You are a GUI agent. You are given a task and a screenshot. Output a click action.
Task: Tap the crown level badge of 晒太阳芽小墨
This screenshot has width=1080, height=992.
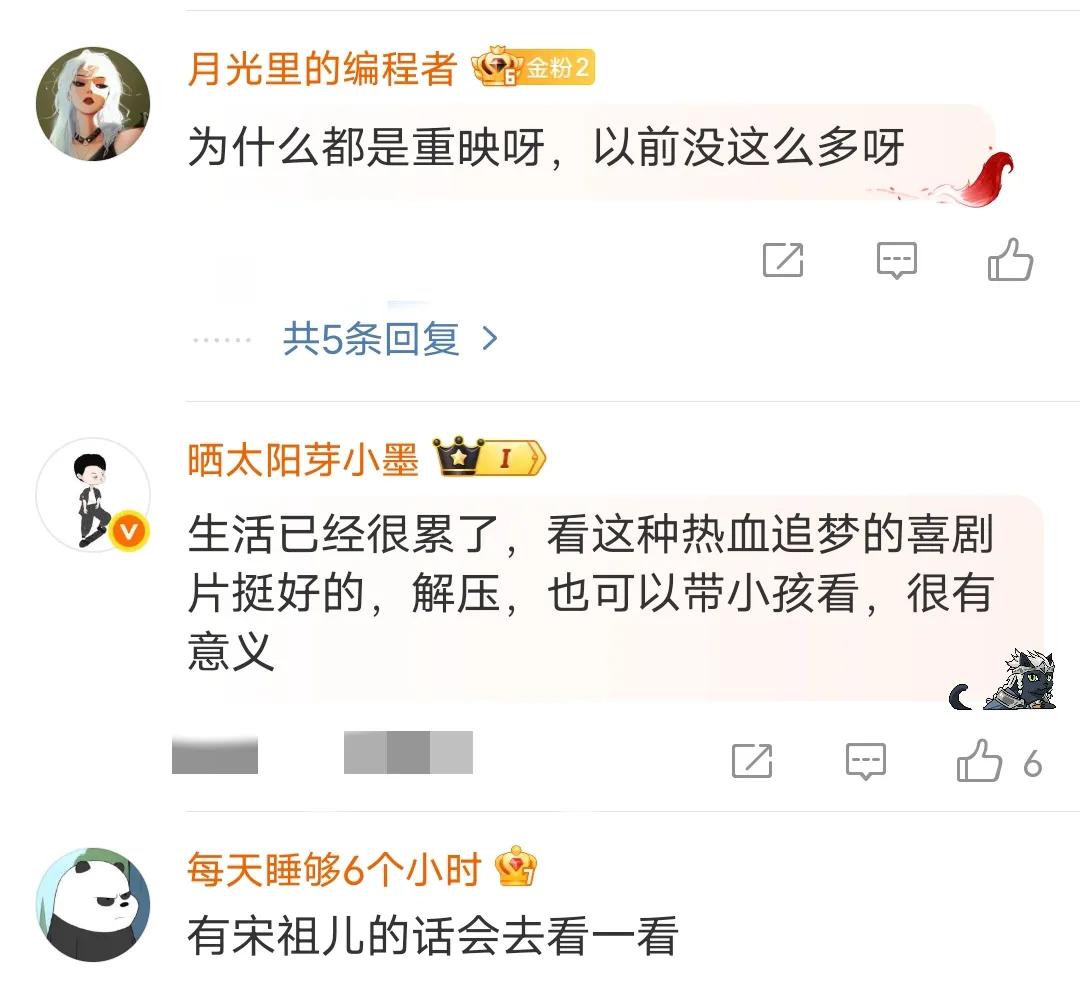tap(489, 457)
